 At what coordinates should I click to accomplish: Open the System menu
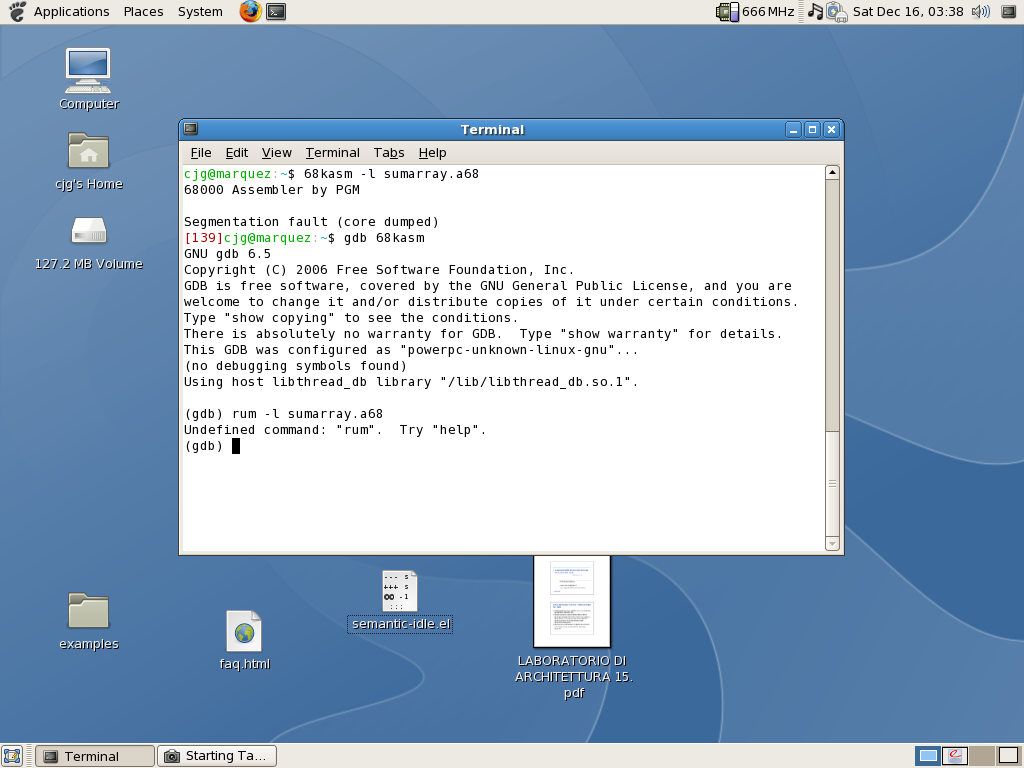(x=200, y=12)
